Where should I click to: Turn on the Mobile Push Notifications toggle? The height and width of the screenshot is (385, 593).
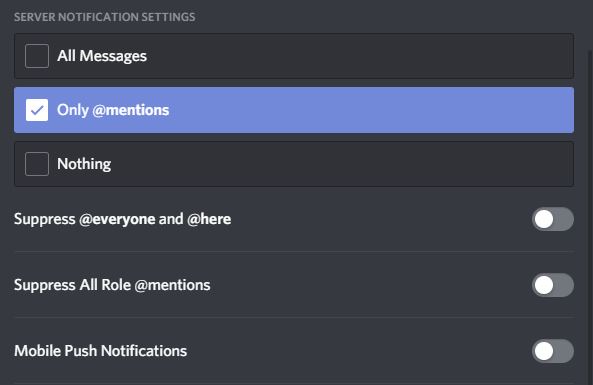click(x=553, y=351)
